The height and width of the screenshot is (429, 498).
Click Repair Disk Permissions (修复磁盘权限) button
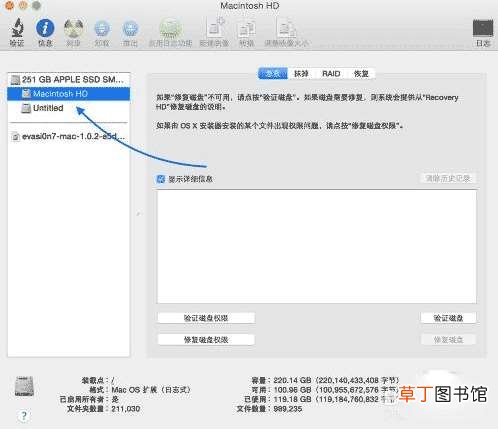(206, 340)
